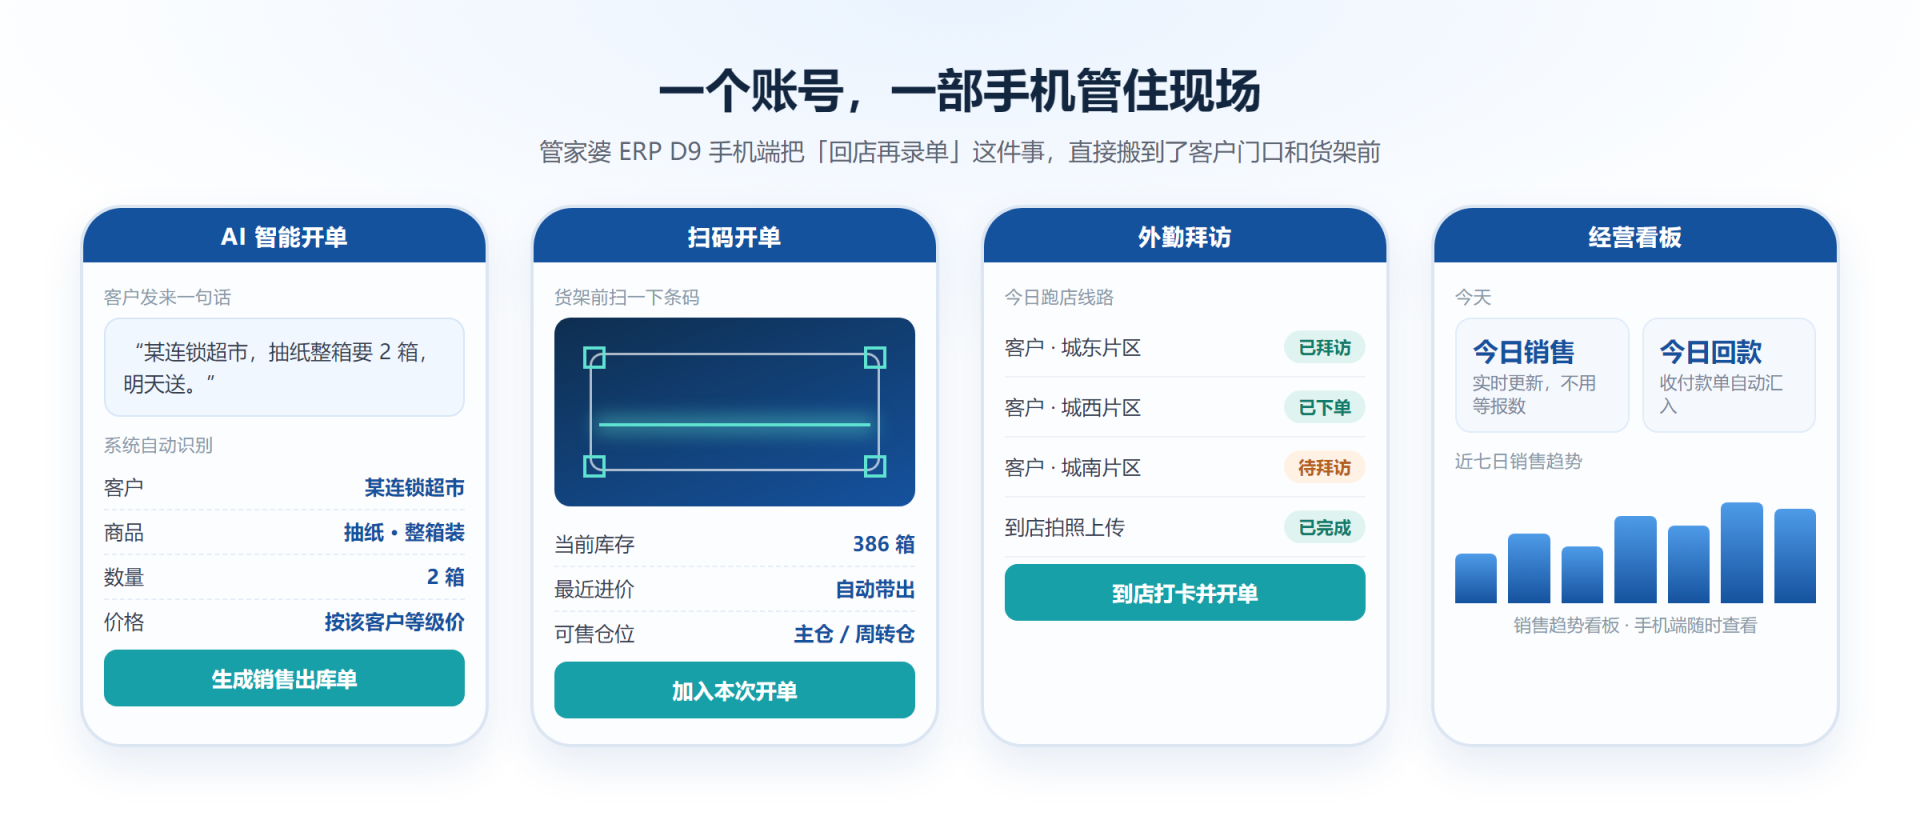Click the 已完成 status badge
The image size is (1920, 832).
pyautogui.click(x=1324, y=527)
